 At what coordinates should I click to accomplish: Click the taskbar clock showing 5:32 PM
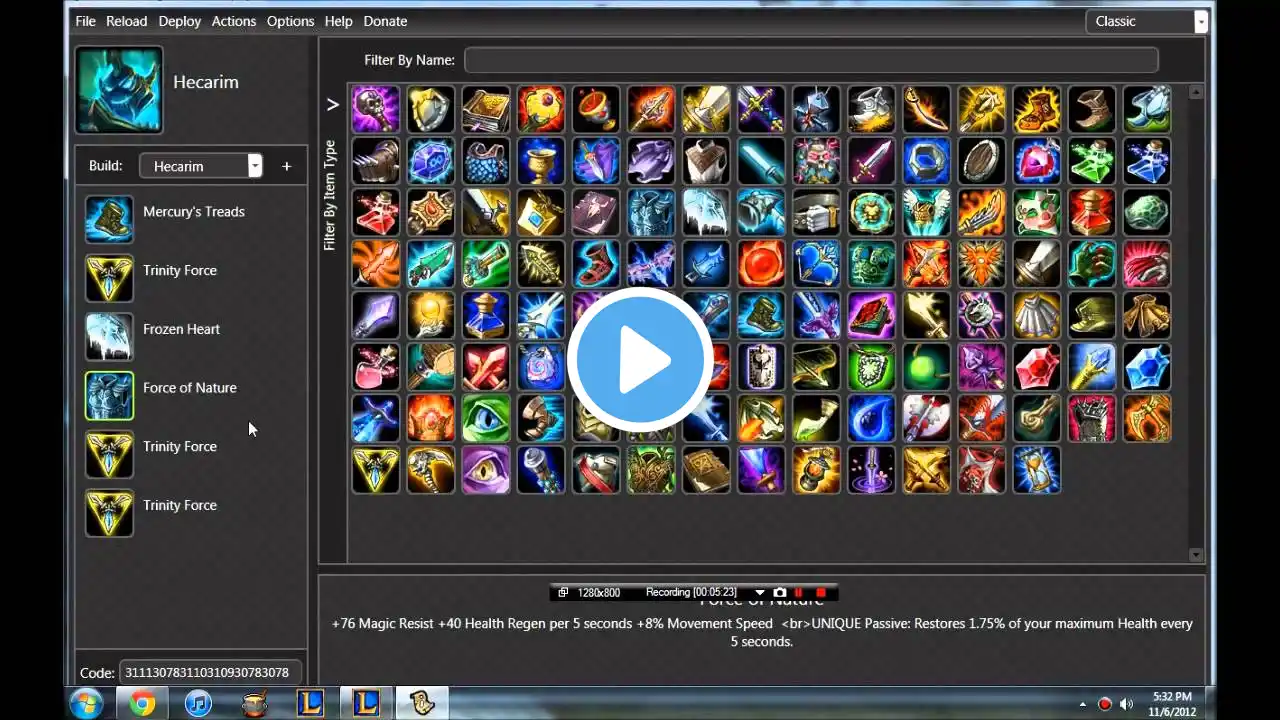tap(1170, 704)
